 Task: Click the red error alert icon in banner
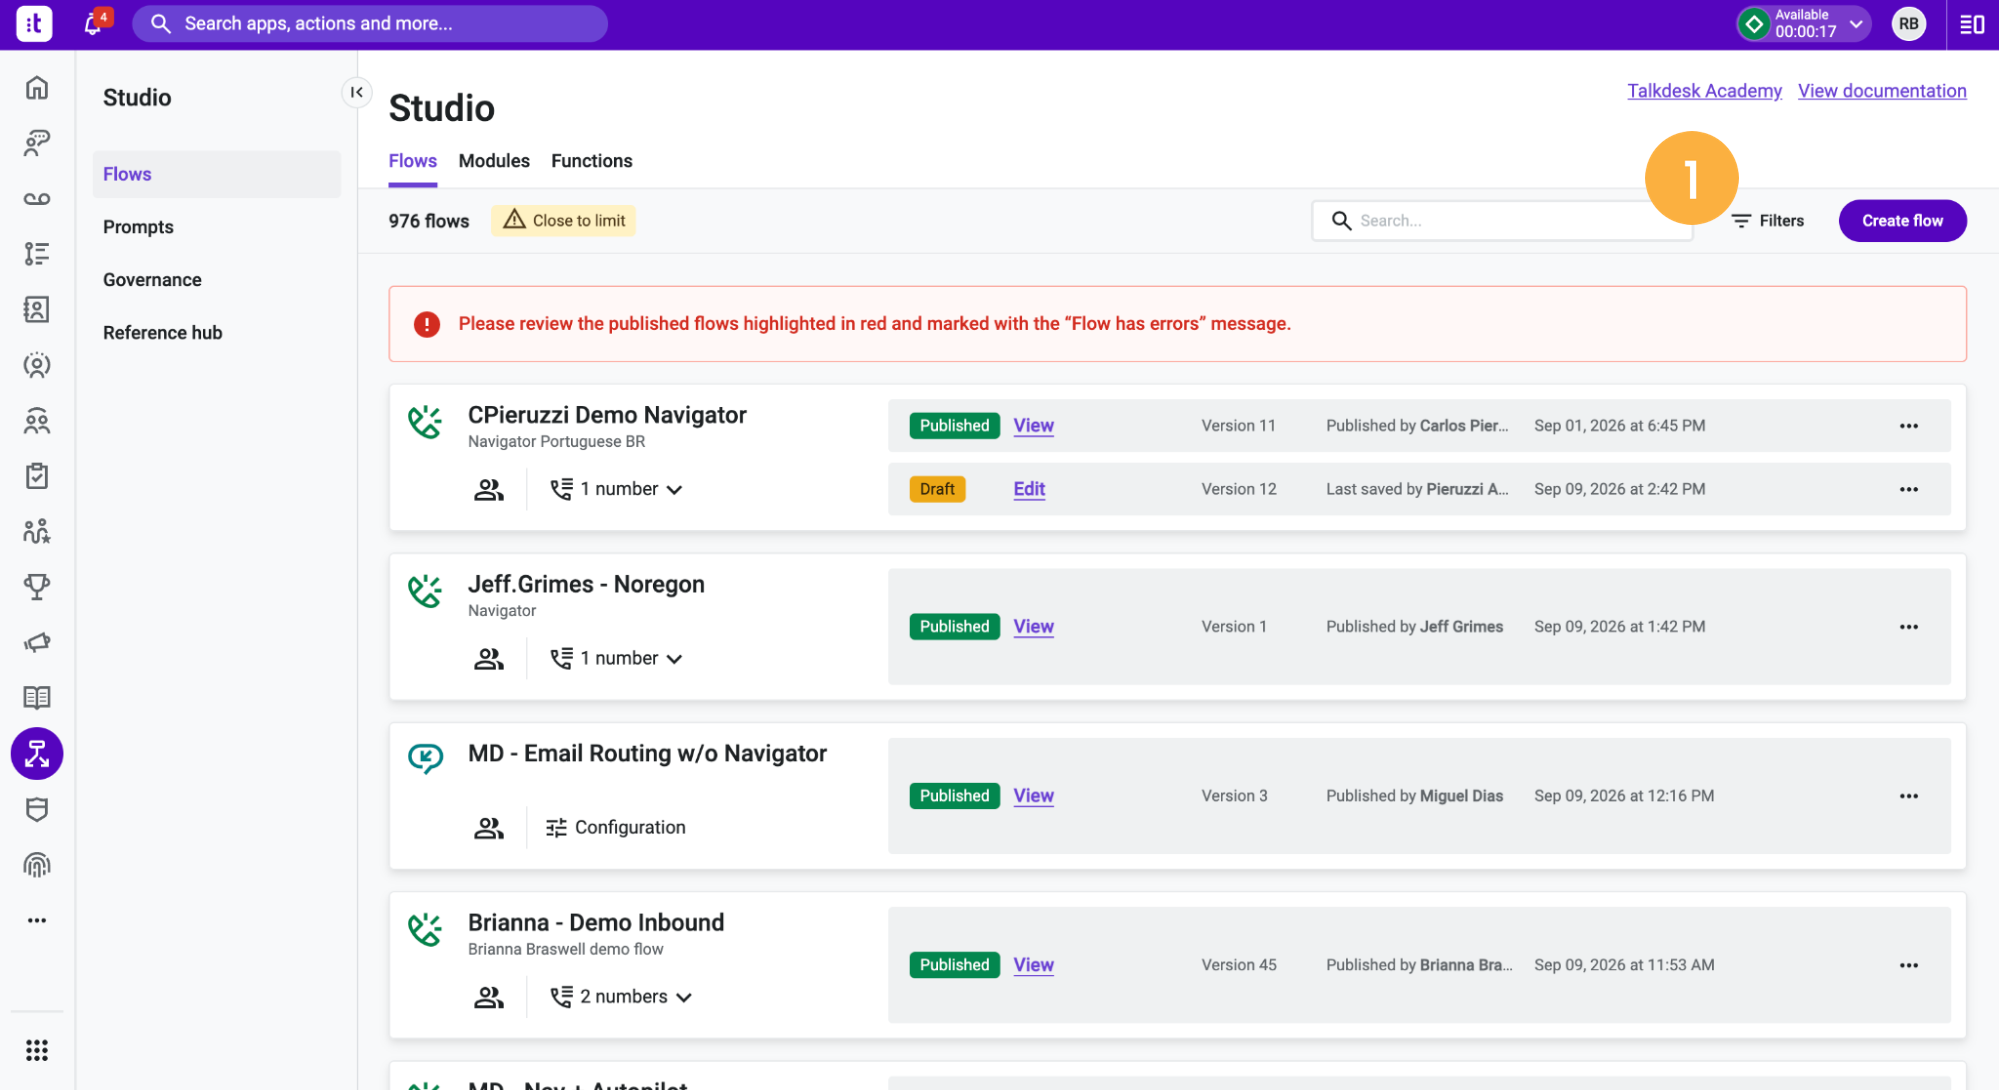point(427,324)
